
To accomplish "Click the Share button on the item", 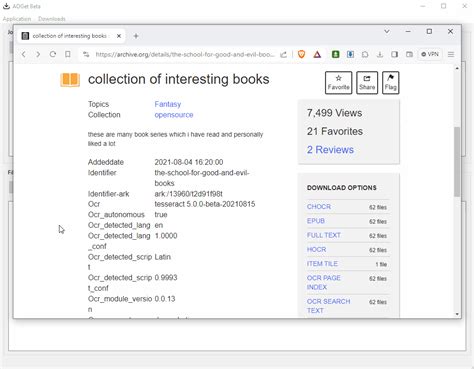I will coord(367,83).
